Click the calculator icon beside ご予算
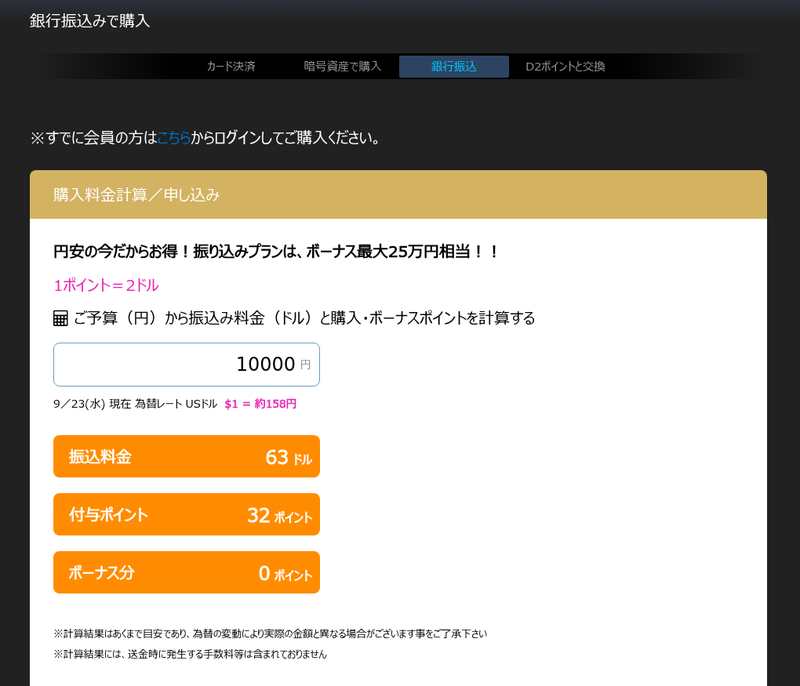This screenshot has height=686, width=800. pyautogui.click(x=60, y=318)
